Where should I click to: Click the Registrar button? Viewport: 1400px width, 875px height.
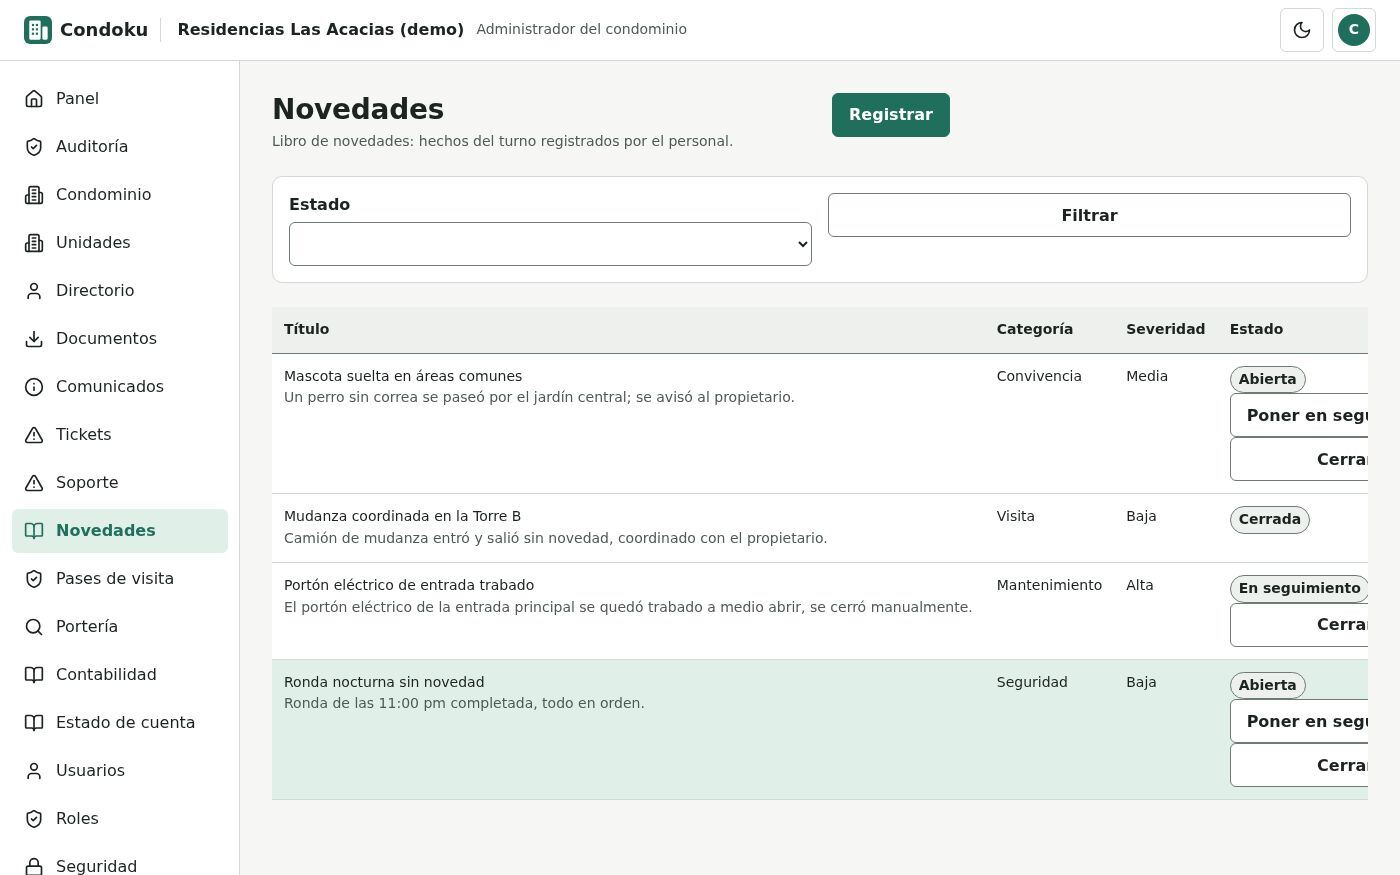(x=891, y=115)
